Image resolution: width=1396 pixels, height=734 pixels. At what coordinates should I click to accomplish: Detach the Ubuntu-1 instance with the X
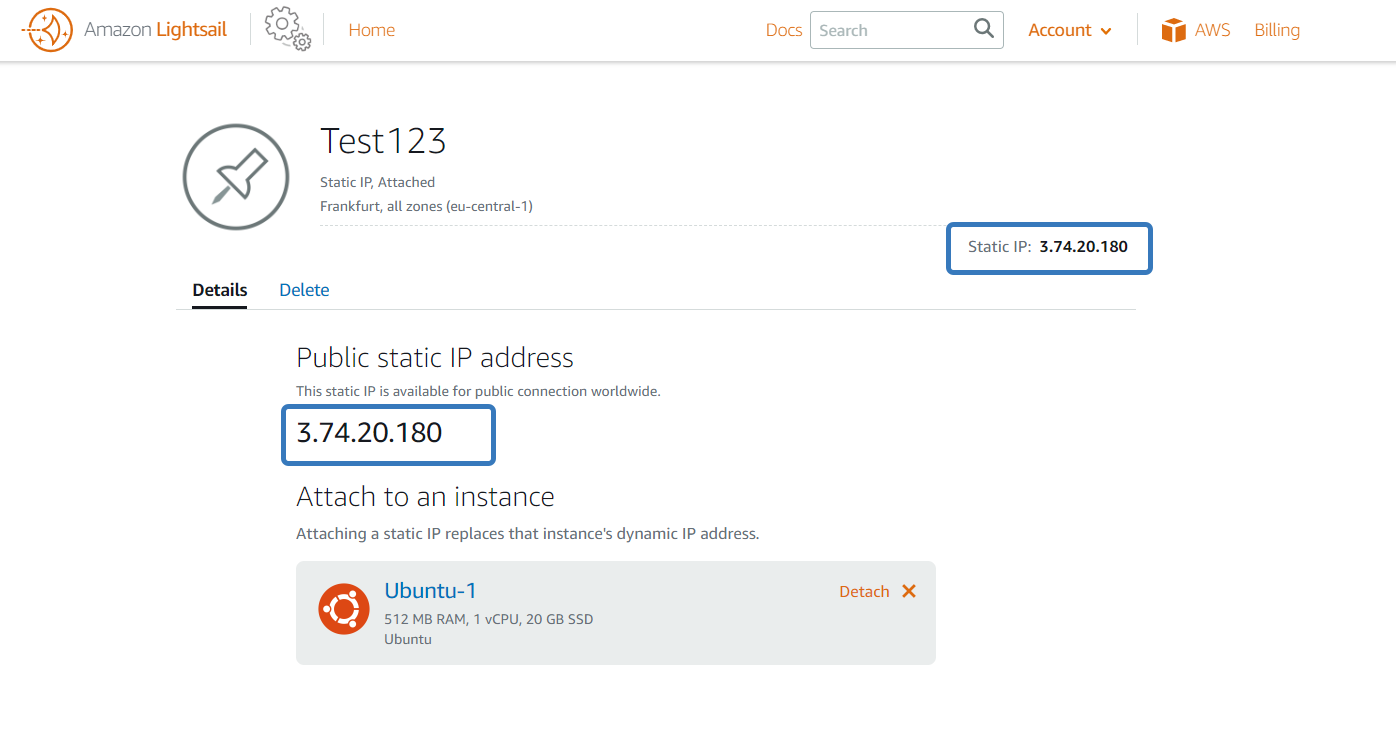coord(908,591)
